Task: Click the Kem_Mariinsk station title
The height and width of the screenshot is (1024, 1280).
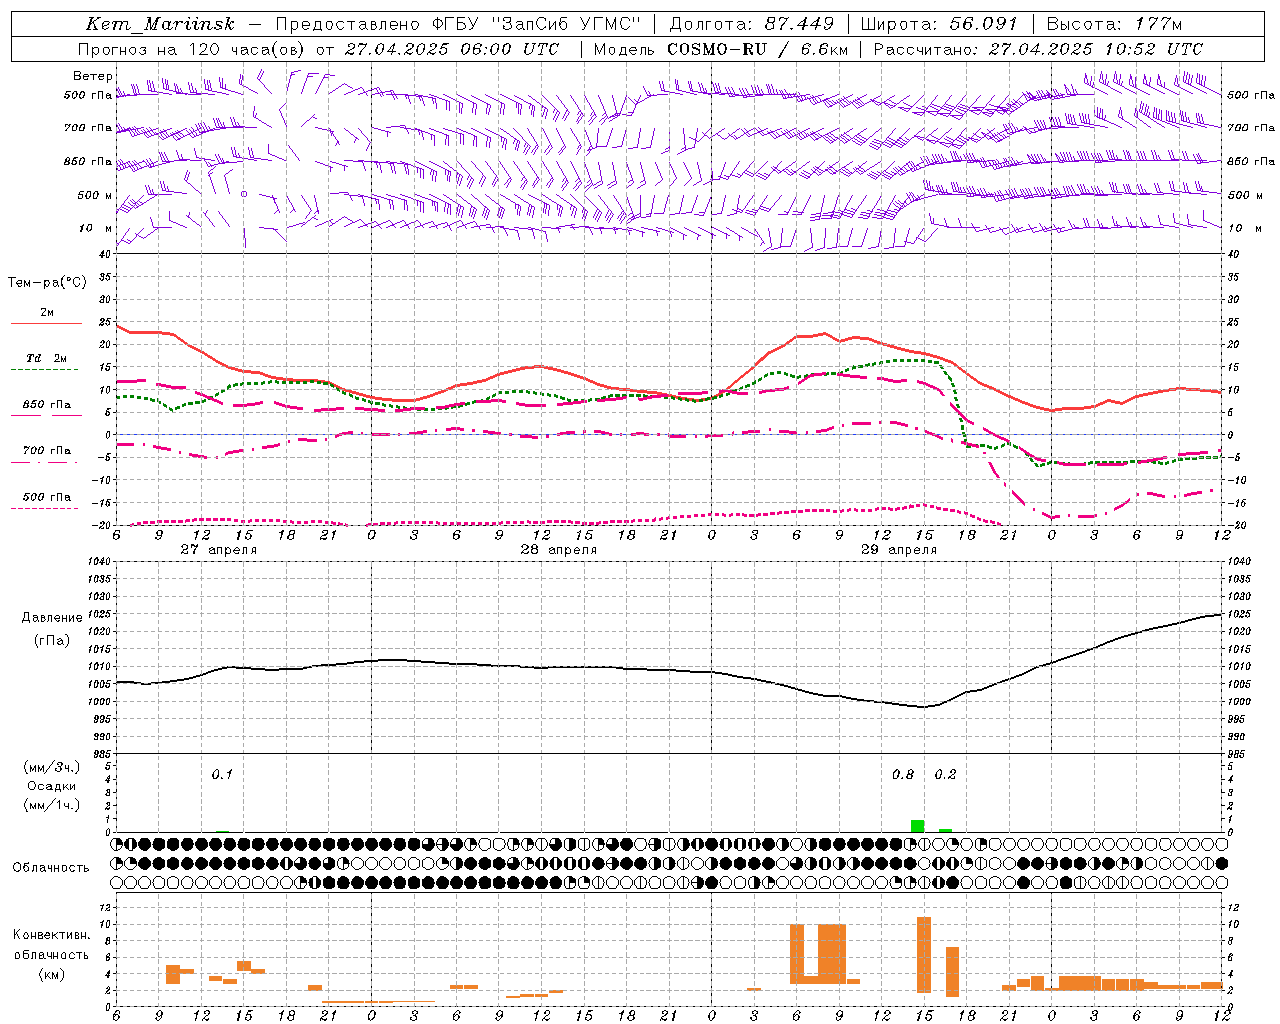Action: tap(160, 24)
